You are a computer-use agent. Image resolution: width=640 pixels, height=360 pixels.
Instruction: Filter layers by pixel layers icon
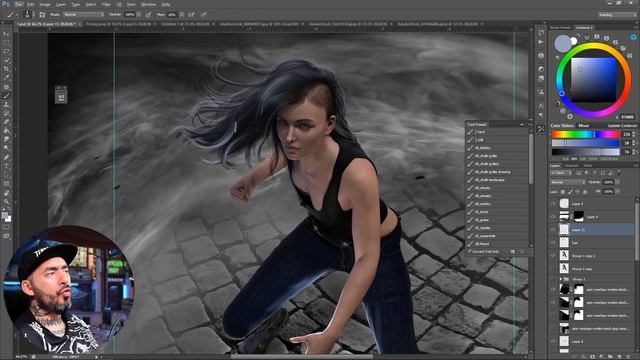578,173
